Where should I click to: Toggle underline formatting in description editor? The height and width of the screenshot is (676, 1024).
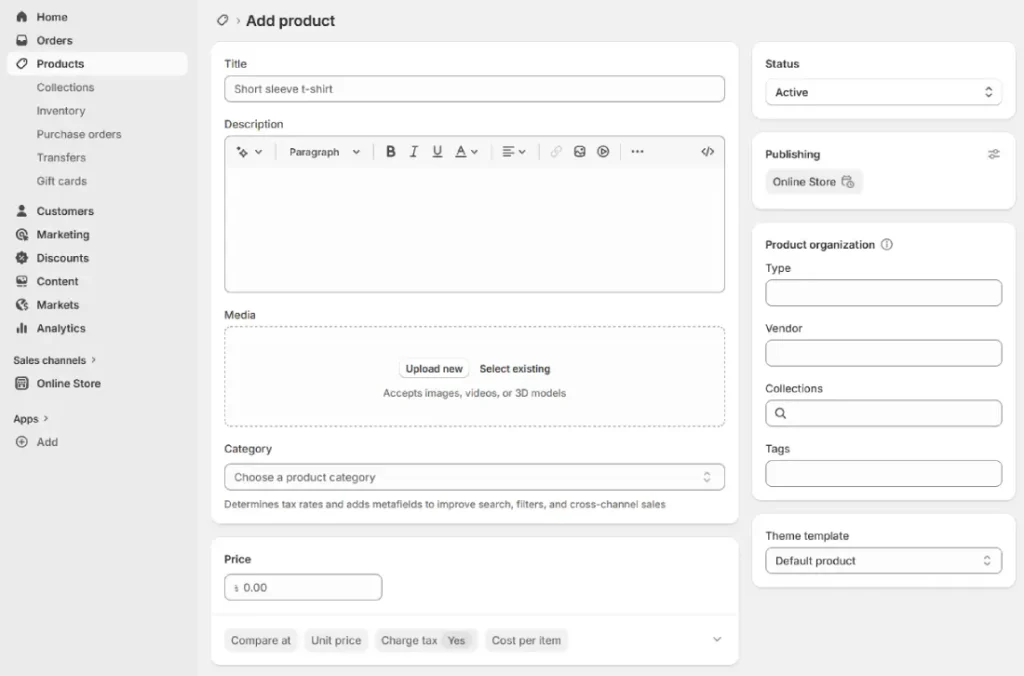[x=438, y=152]
